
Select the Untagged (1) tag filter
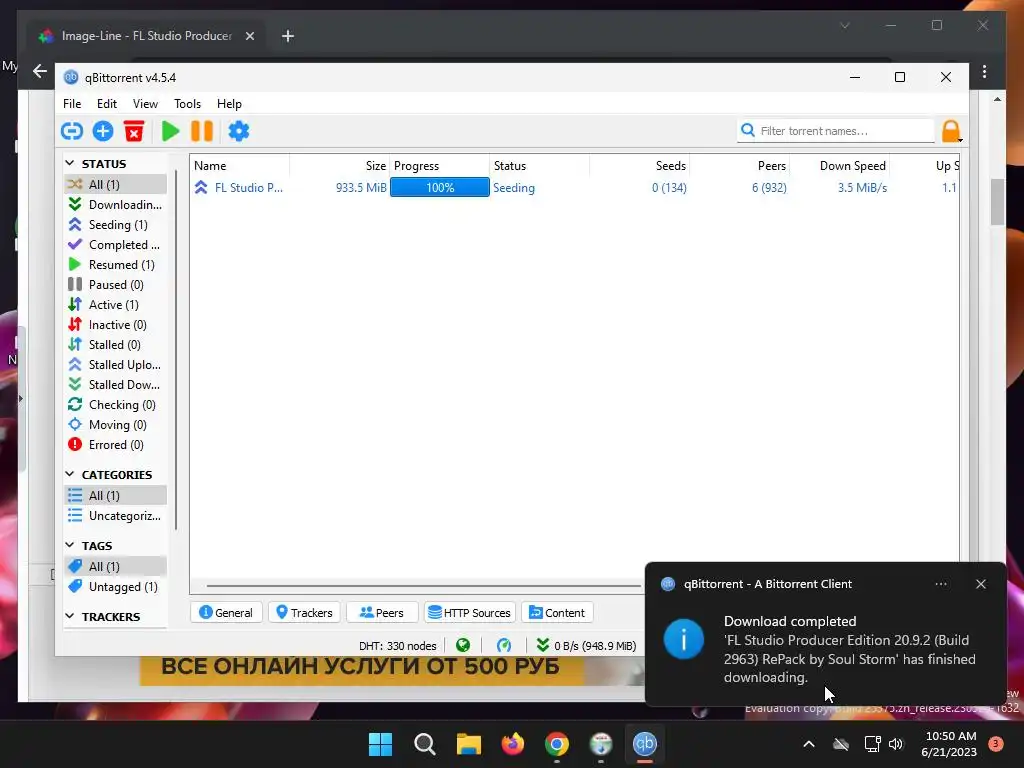(116, 587)
